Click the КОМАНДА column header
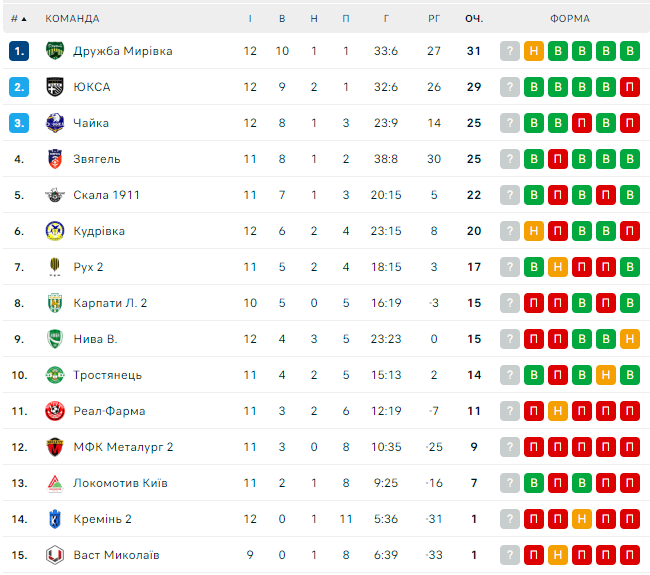The width and height of the screenshot is (650, 575). pyautogui.click(x=72, y=19)
